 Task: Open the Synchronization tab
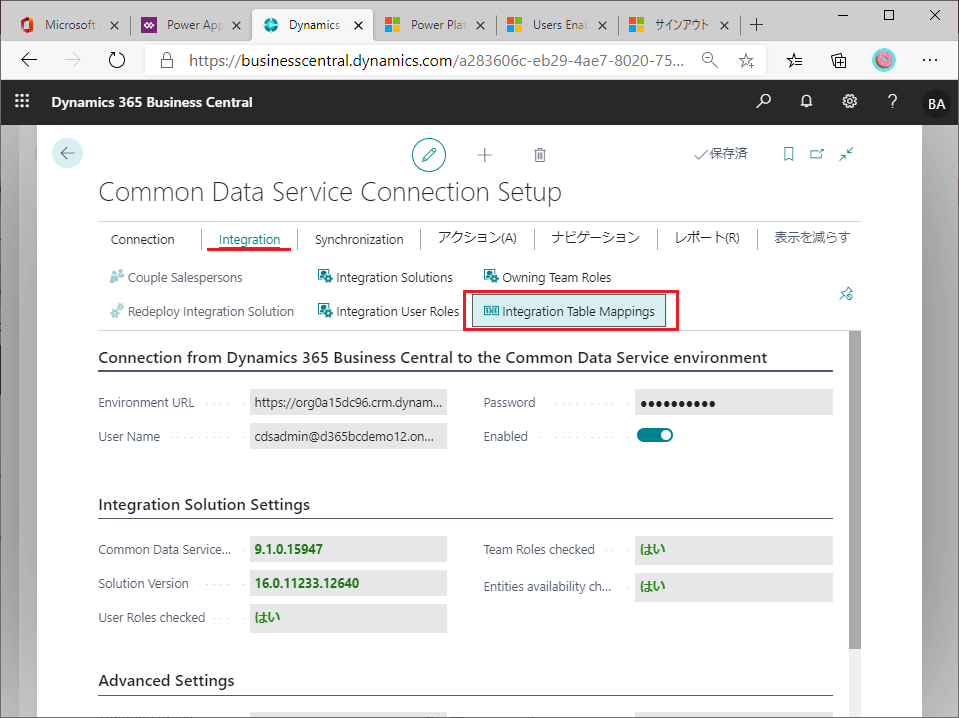pyautogui.click(x=359, y=239)
